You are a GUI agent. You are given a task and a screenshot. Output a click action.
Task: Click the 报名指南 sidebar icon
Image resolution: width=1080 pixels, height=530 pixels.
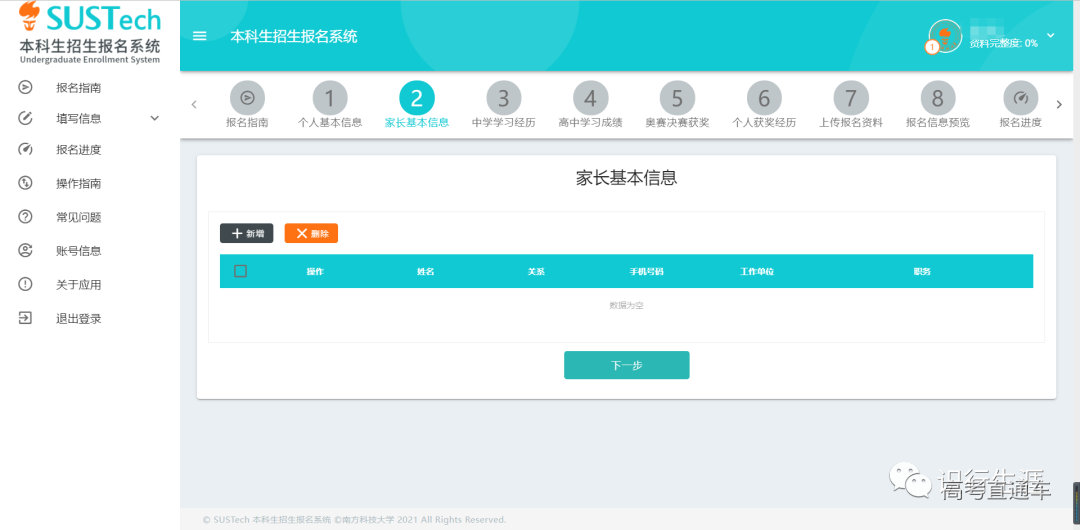pyautogui.click(x=25, y=88)
